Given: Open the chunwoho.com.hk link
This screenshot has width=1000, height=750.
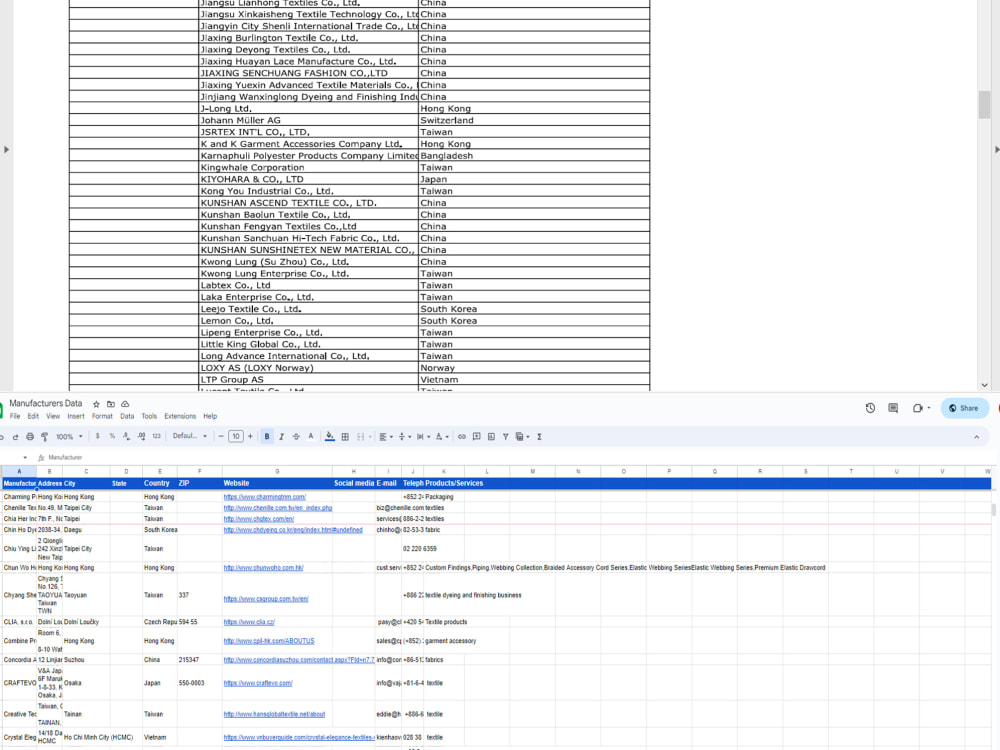Looking at the screenshot, I should (263, 568).
